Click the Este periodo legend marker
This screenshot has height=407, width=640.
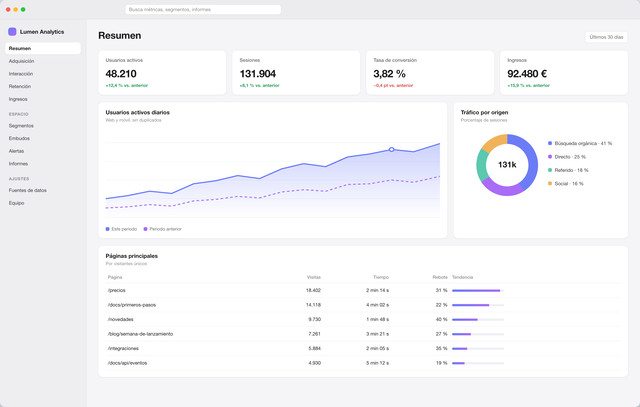tap(107, 229)
